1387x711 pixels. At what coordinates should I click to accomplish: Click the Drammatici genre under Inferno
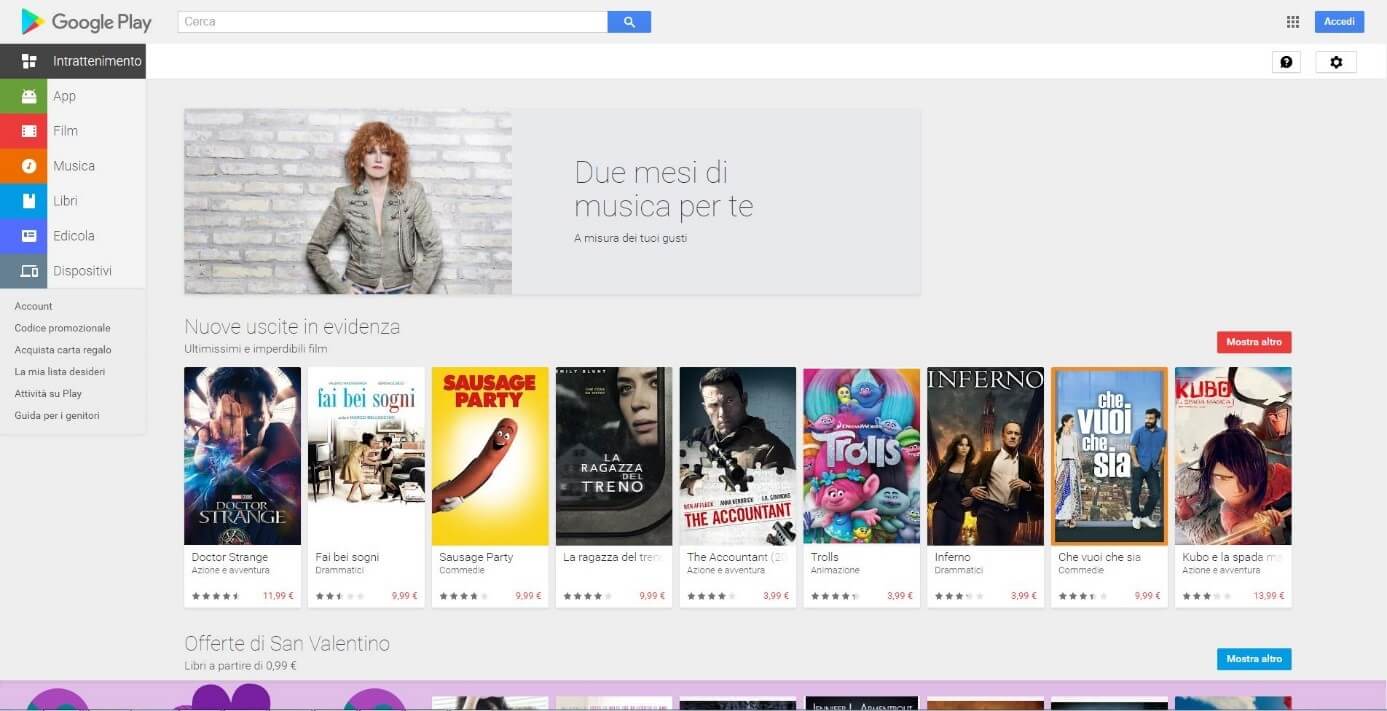pyautogui.click(x=958, y=571)
